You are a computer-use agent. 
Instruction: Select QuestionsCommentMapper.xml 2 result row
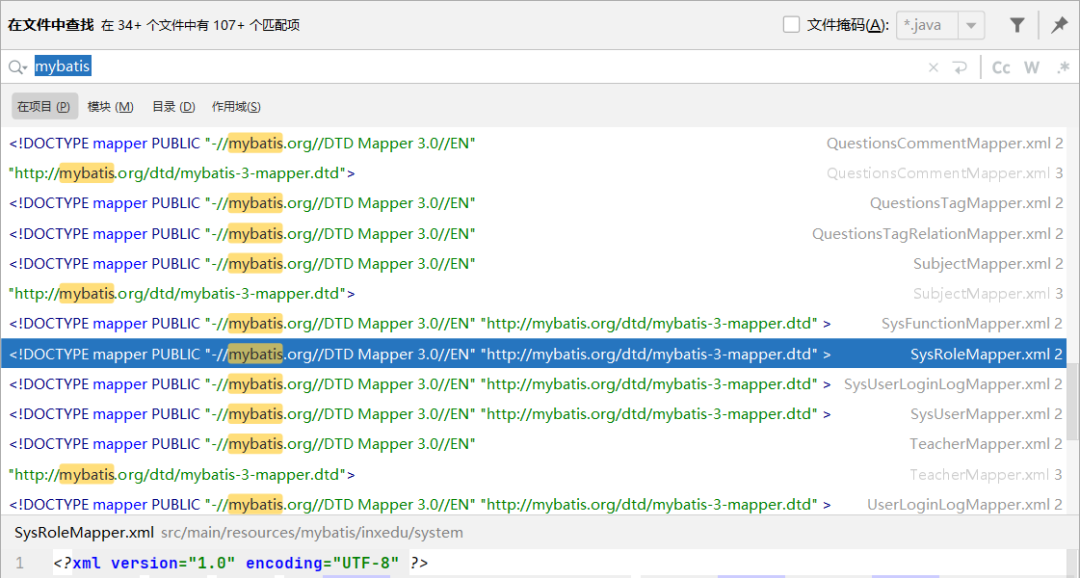[534, 143]
